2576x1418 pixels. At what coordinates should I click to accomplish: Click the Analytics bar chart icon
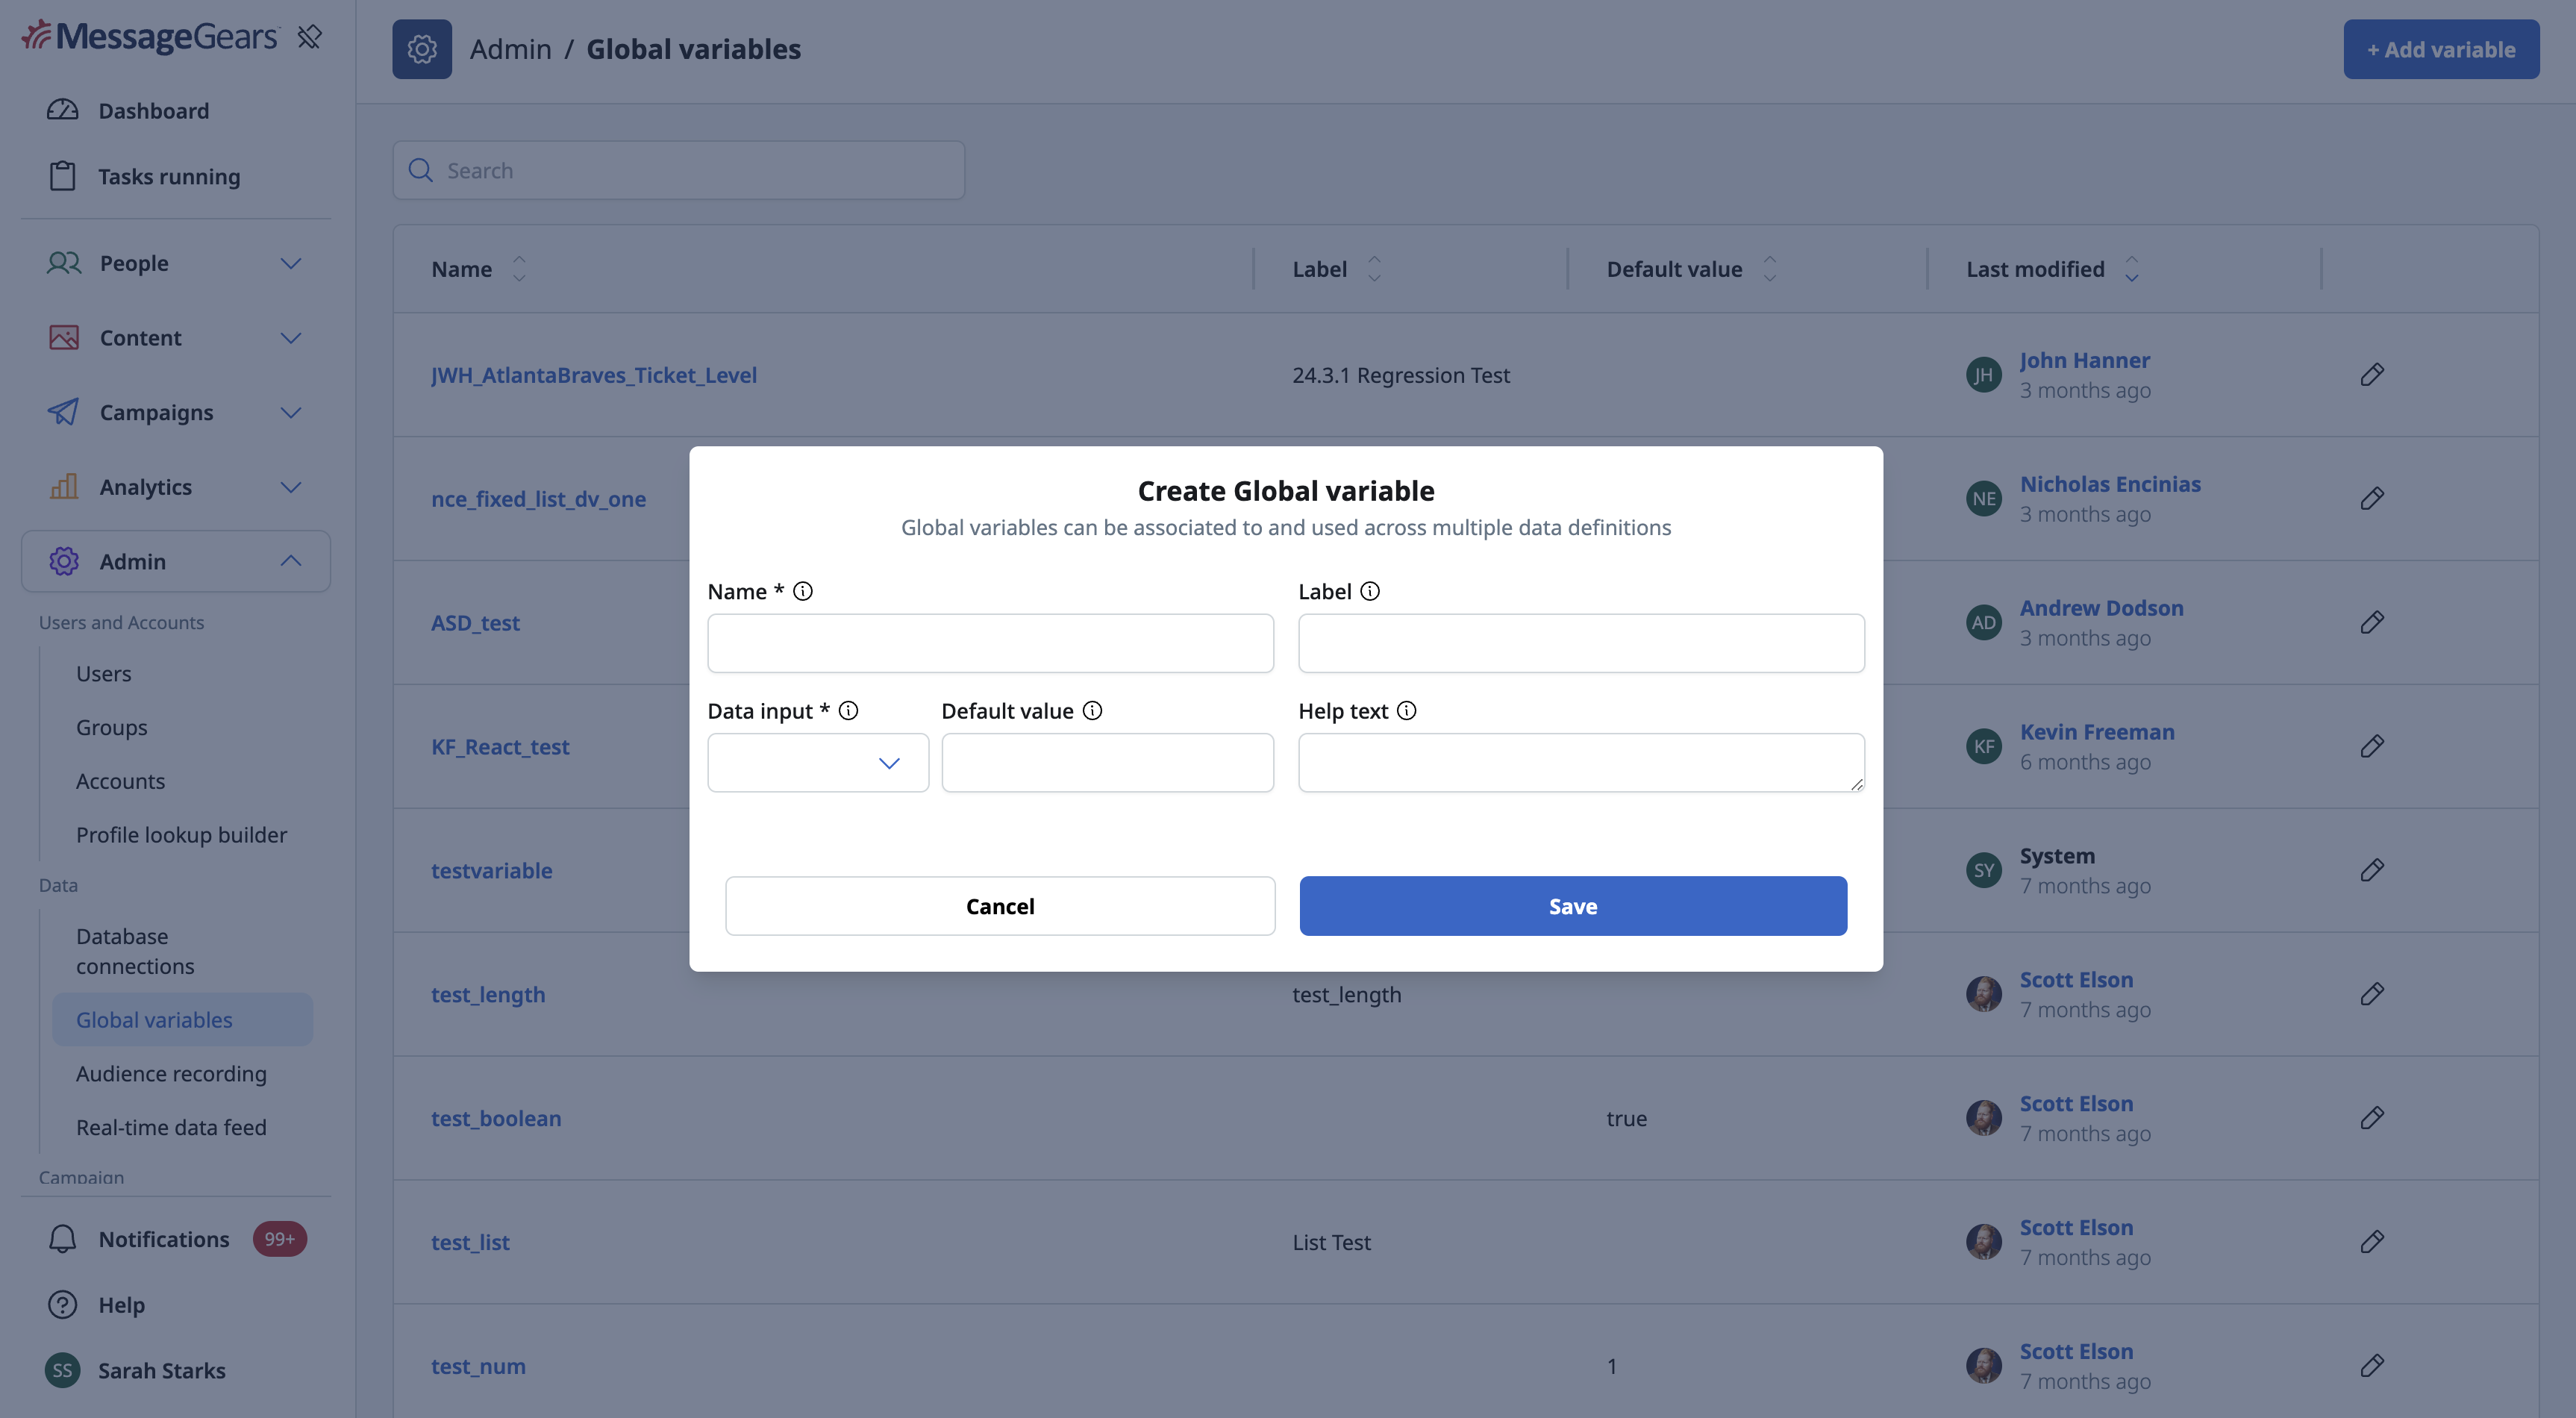[x=64, y=487]
